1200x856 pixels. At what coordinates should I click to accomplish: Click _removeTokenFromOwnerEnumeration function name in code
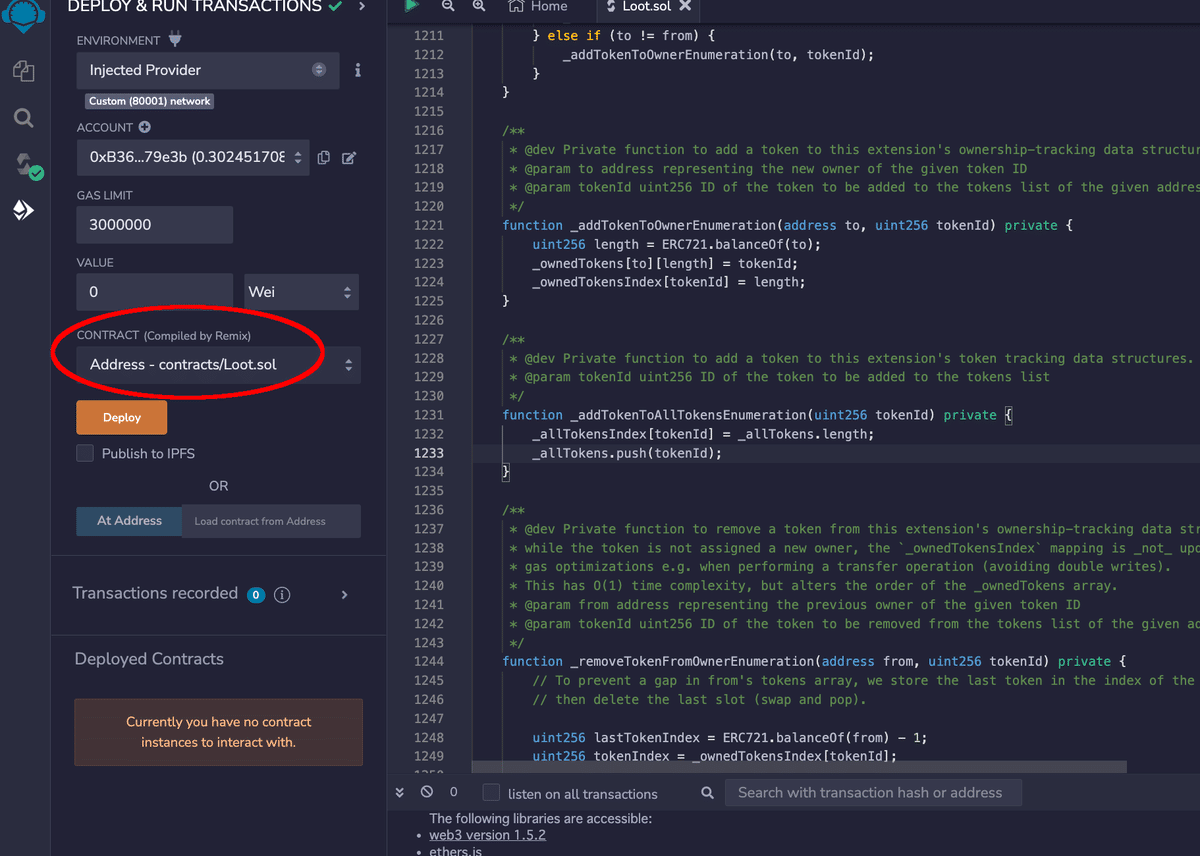(692, 661)
